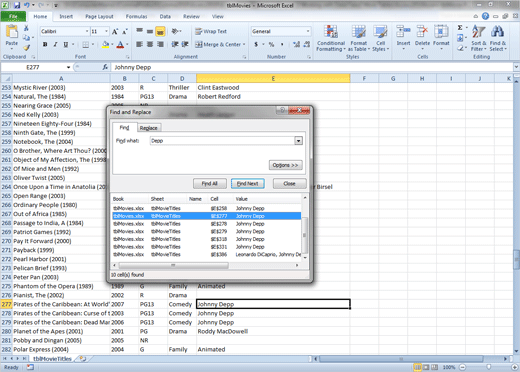Click the Orientation text rotation icon
520x372 pixels.
click(x=175, y=31)
